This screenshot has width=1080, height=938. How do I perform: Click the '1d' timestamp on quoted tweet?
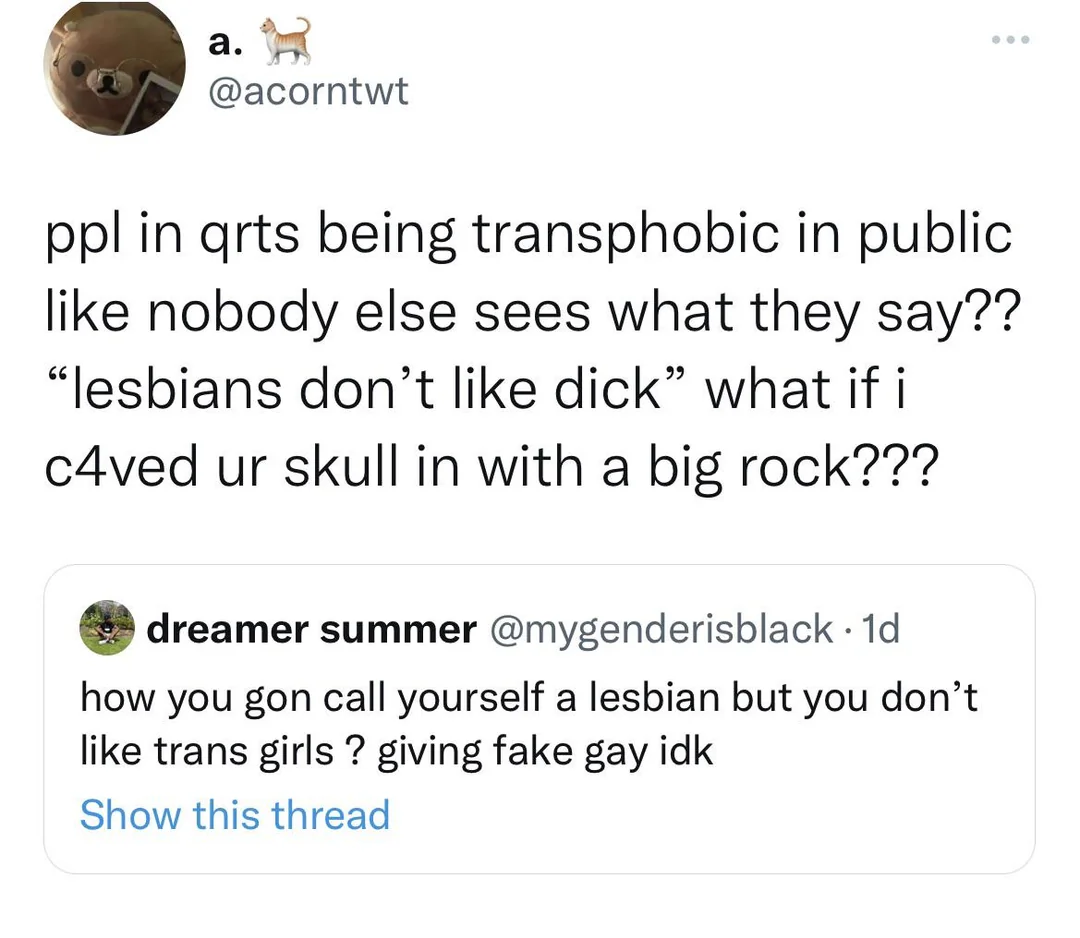pos(881,629)
